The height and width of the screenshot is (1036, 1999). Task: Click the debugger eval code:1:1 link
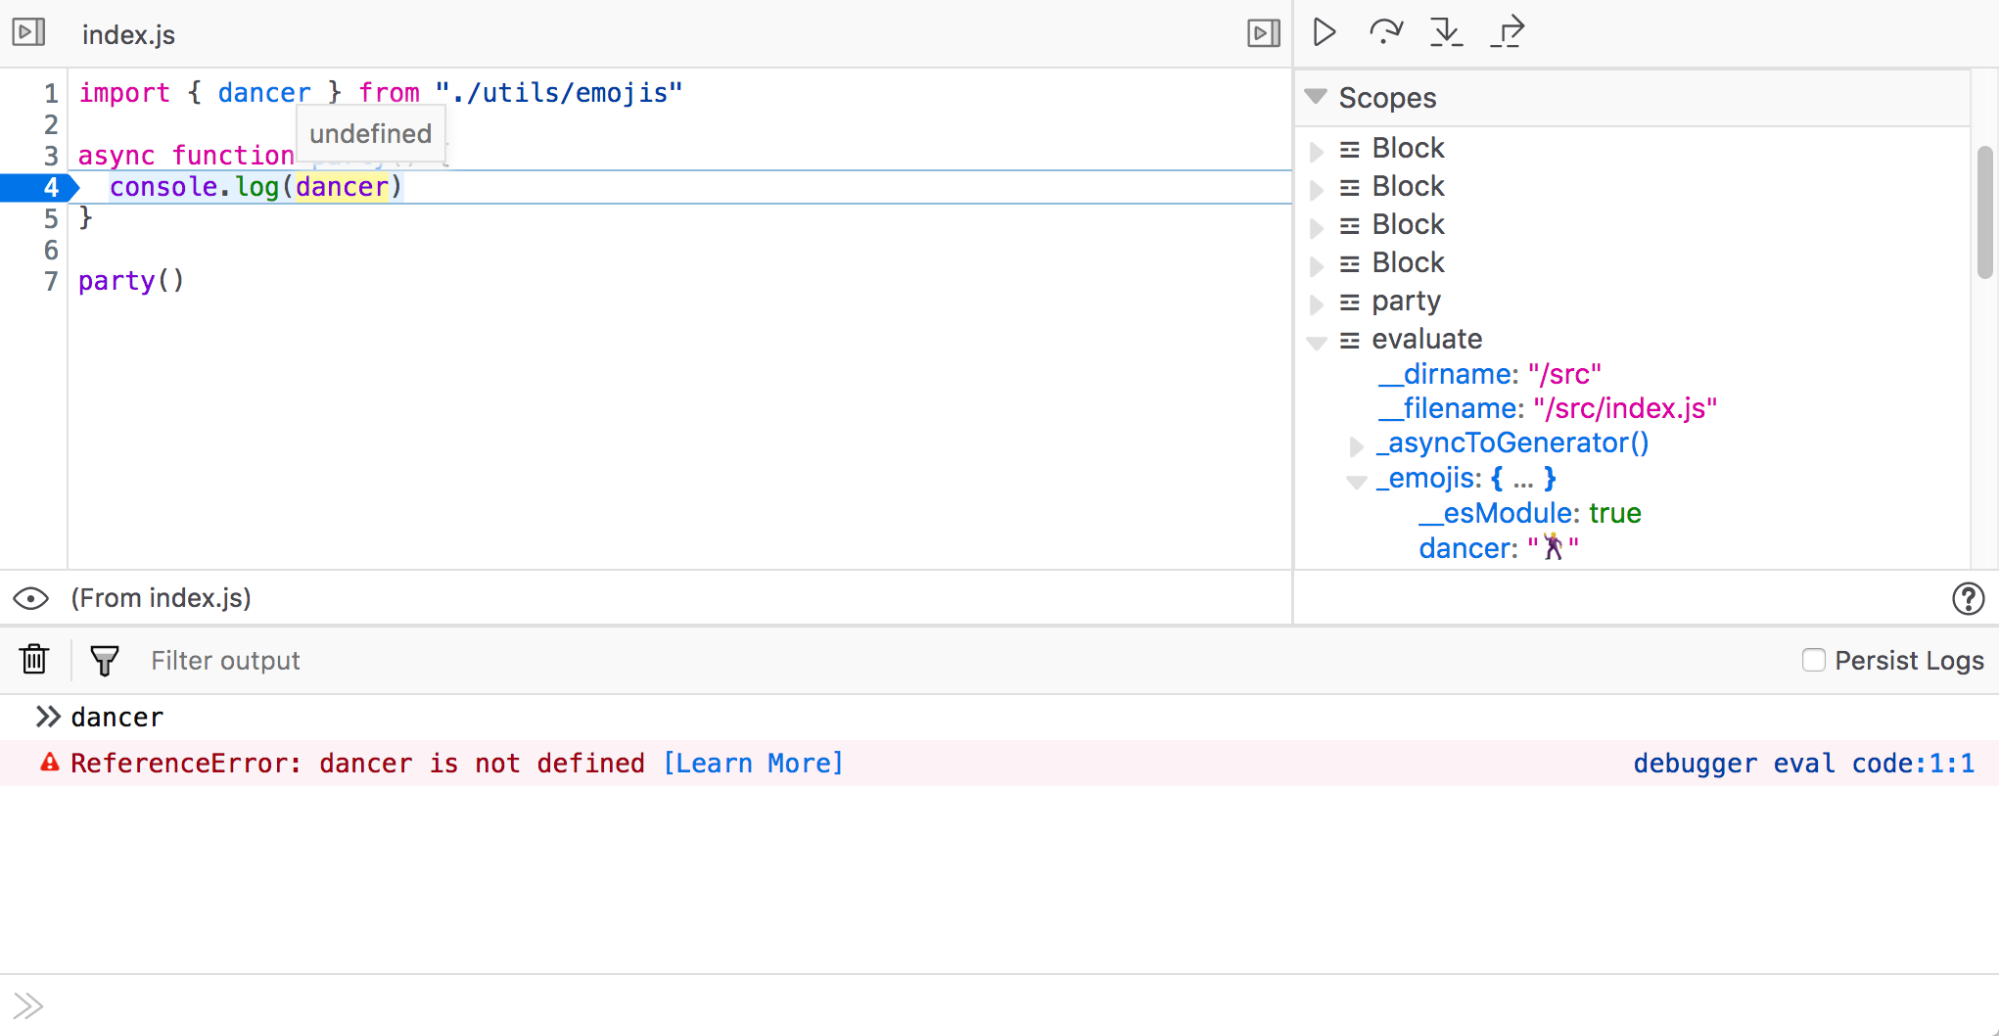coord(1803,762)
